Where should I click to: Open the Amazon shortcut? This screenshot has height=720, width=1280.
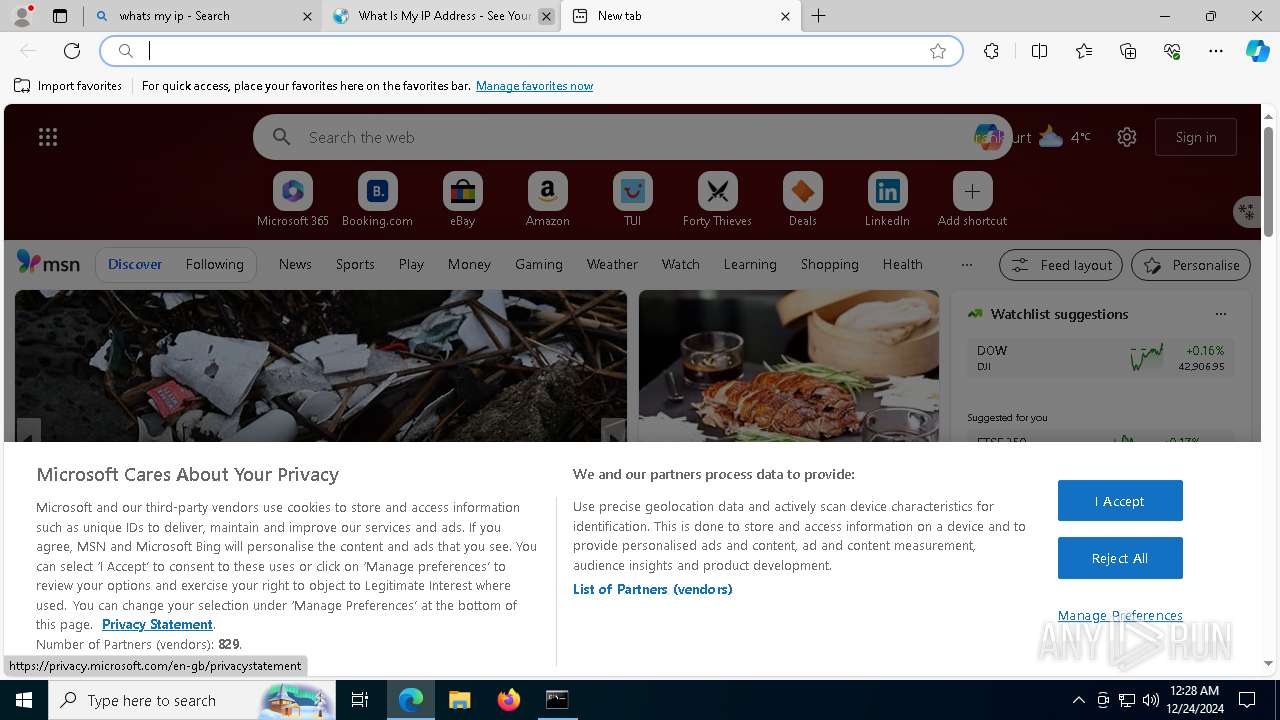tap(547, 199)
